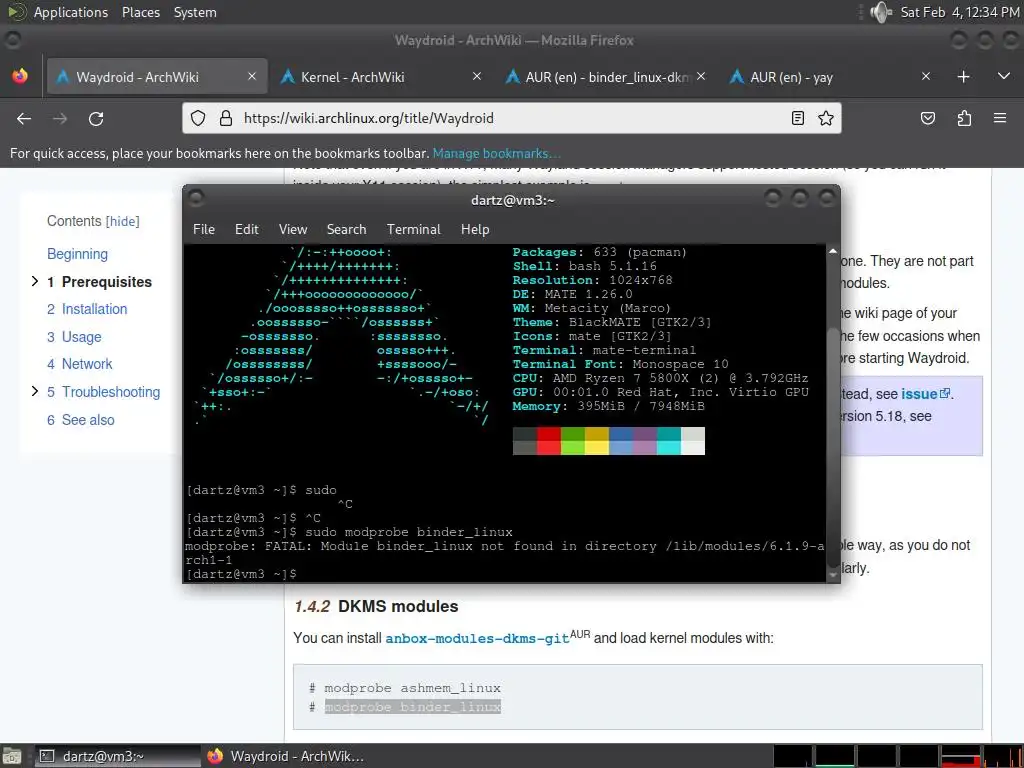Click the URL address bar field
The width and height of the screenshot is (1024, 768).
tap(511, 118)
